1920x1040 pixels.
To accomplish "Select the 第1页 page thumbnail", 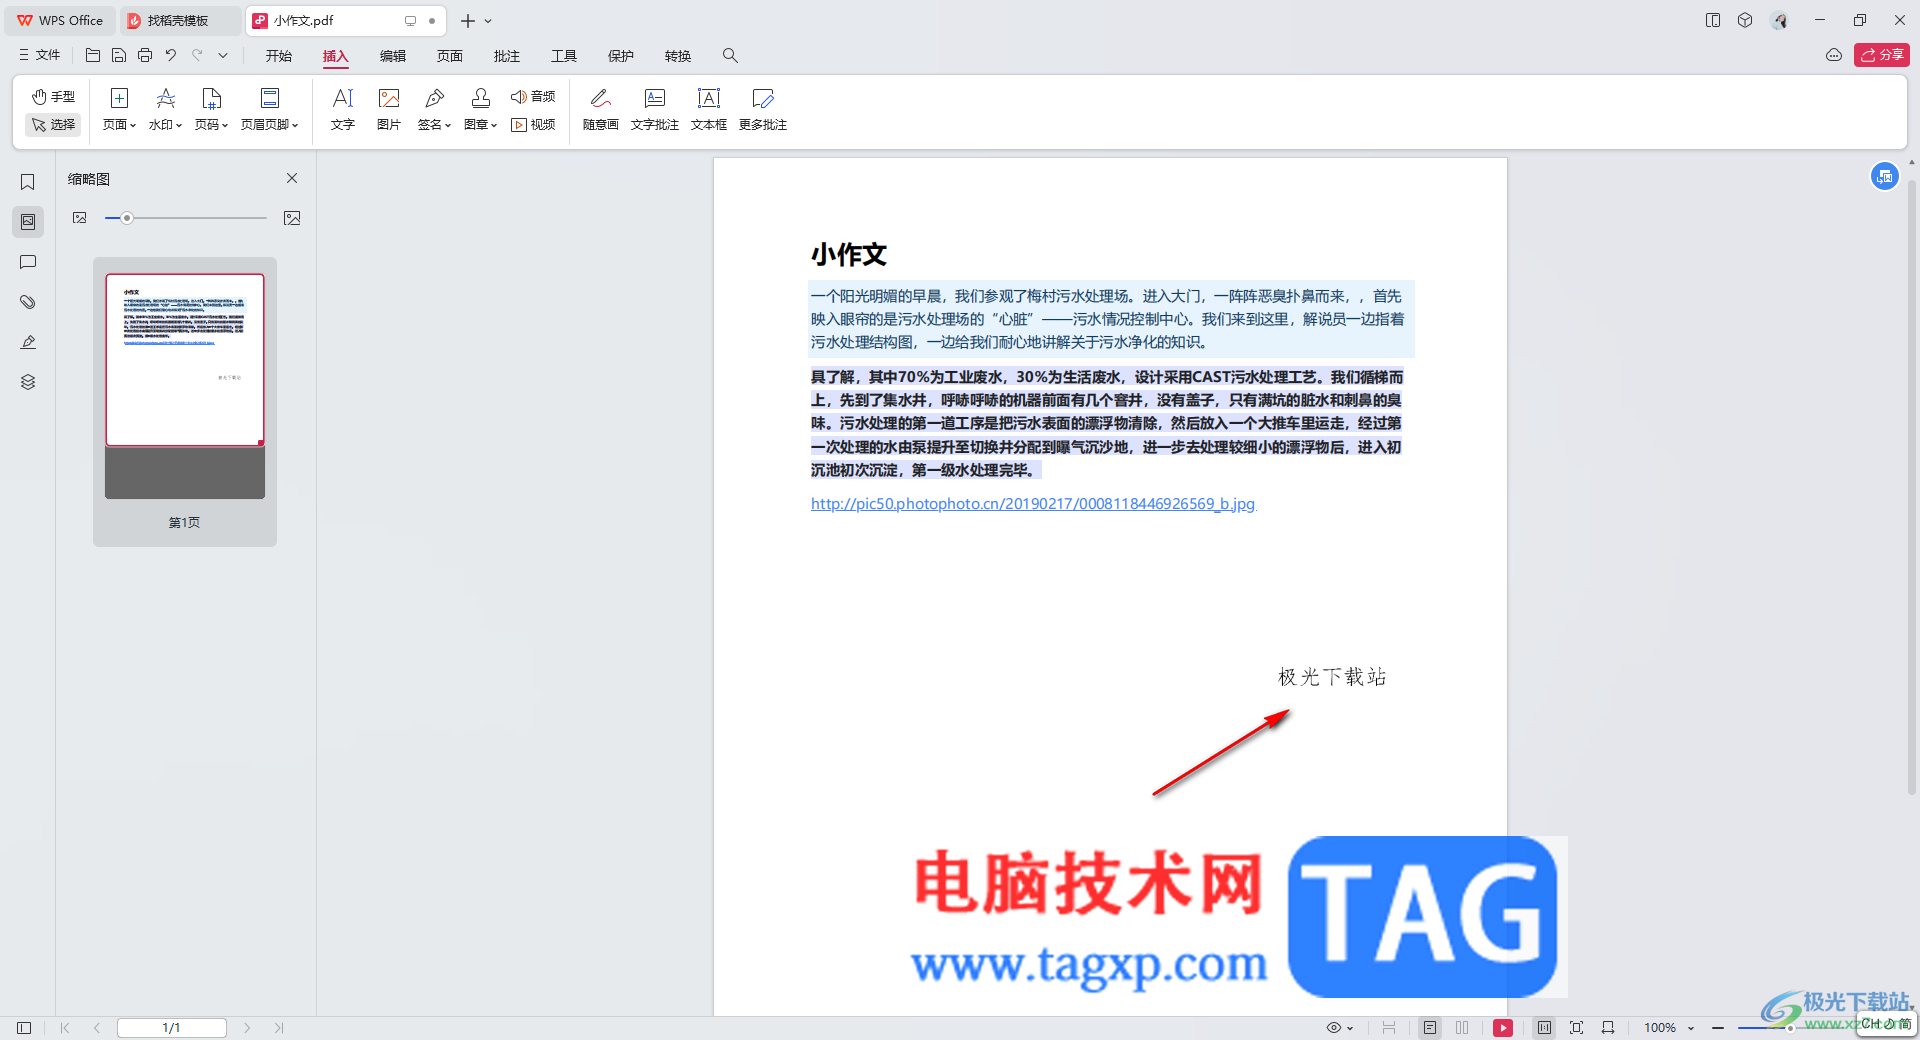I will click(185, 401).
